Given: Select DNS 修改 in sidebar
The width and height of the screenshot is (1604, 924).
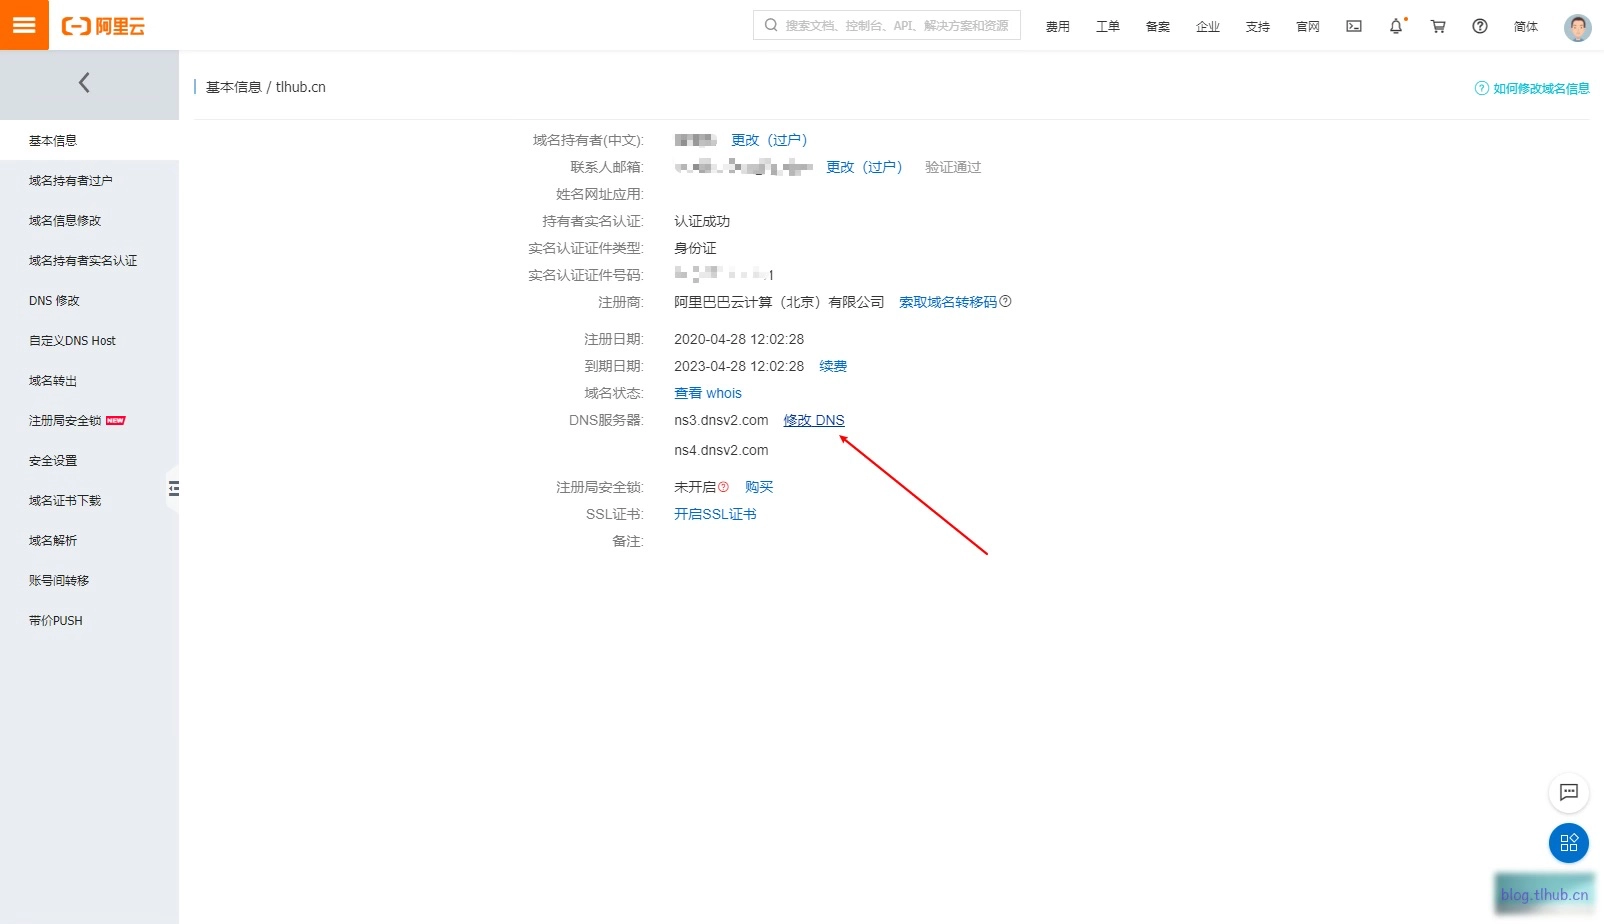Looking at the screenshot, I should (89, 300).
